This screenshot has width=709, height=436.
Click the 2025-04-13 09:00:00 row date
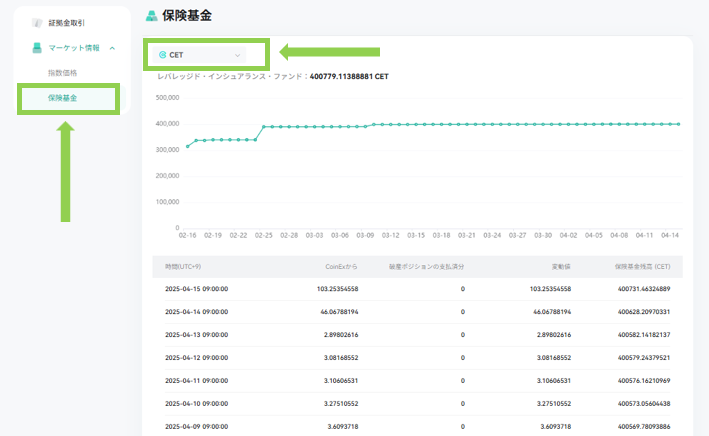[x=196, y=335]
